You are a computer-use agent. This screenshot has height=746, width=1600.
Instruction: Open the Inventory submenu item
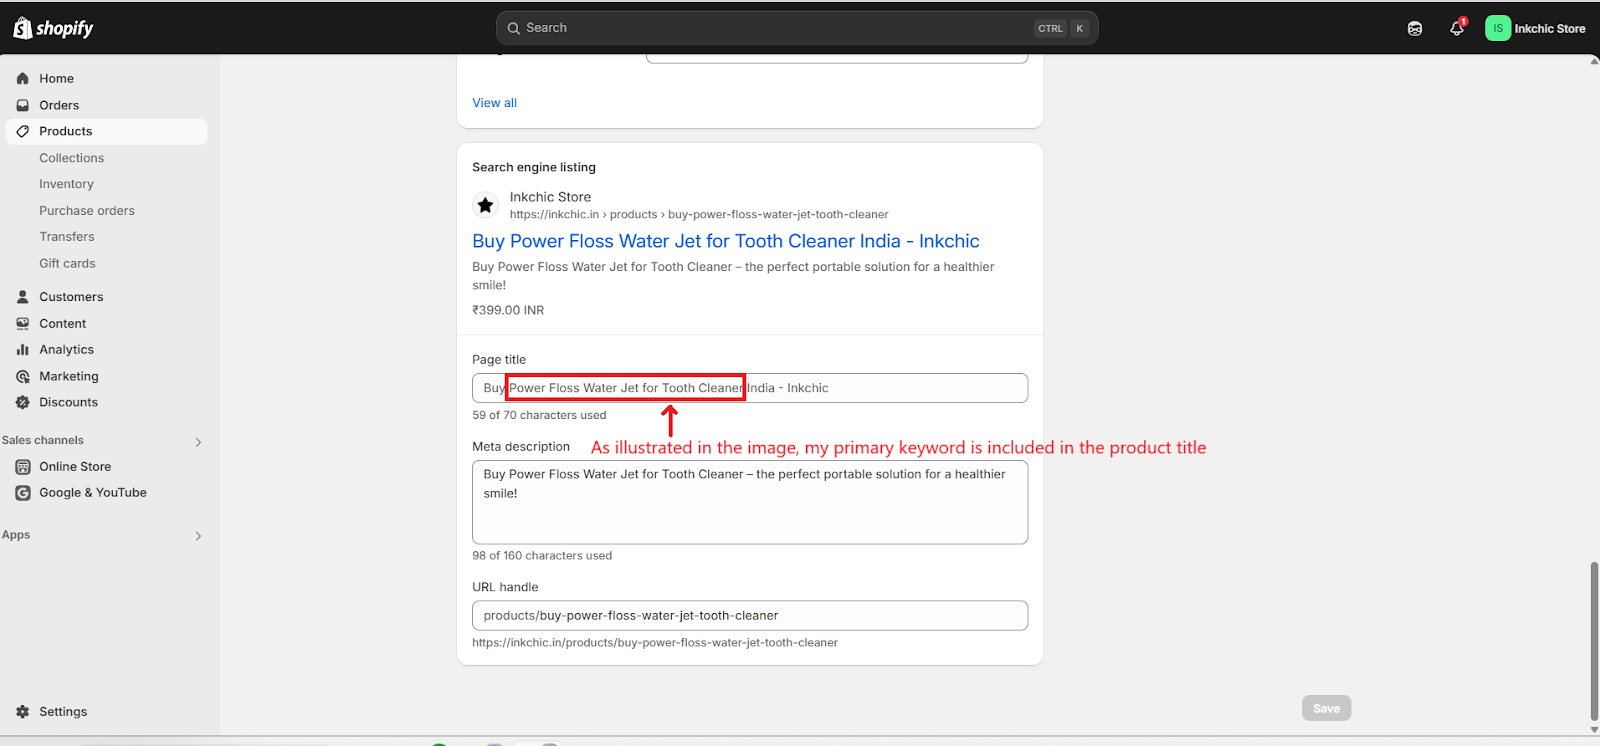coord(66,184)
